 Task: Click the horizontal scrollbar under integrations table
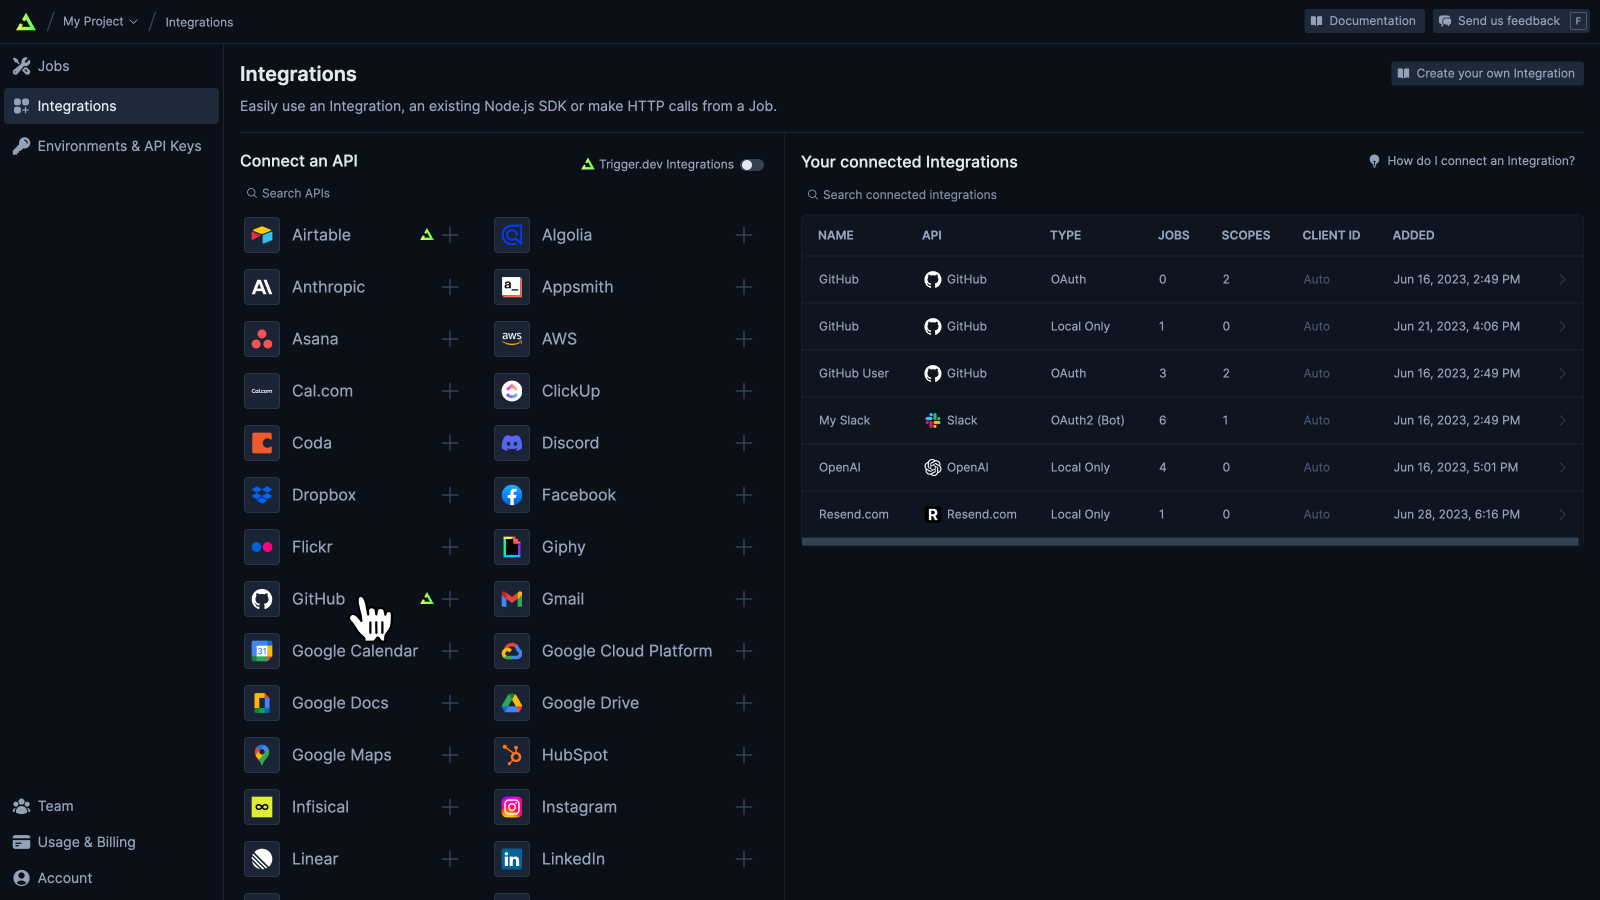[x=1190, y=542]
